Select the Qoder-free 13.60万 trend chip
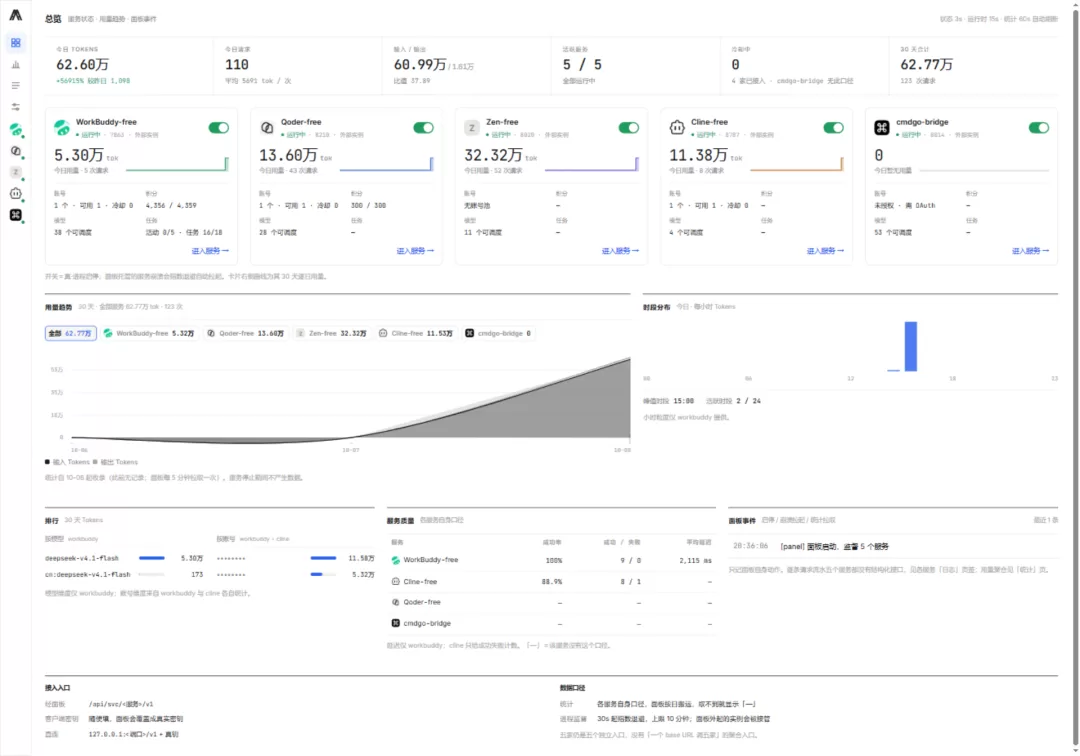Screen dimensions: 1080x756 [x=246, y=333]
